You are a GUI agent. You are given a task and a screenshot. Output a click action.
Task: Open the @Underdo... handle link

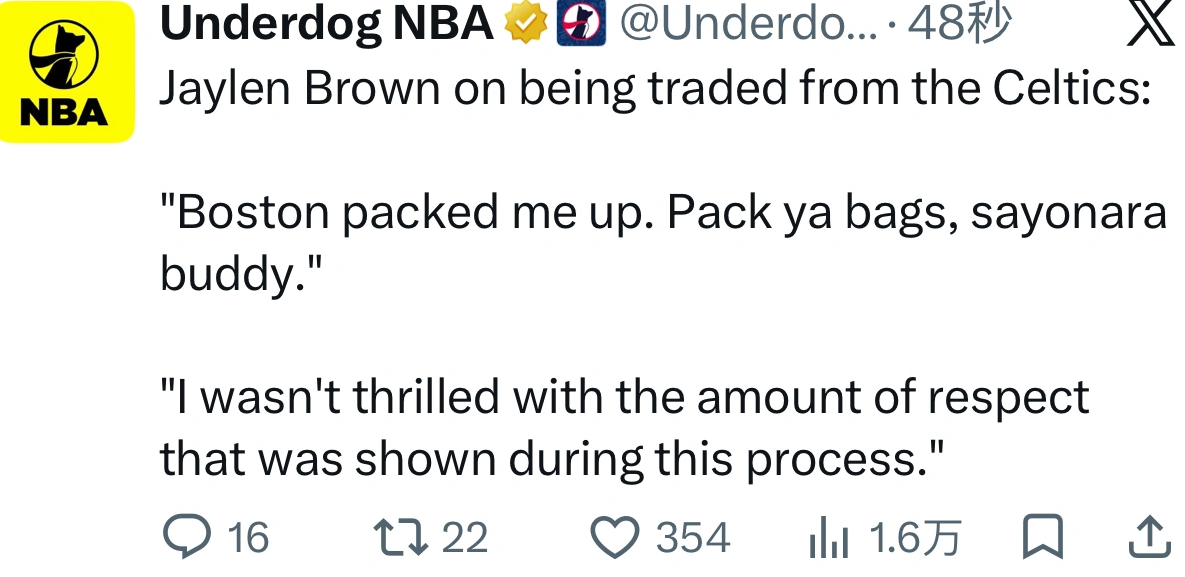748,23
